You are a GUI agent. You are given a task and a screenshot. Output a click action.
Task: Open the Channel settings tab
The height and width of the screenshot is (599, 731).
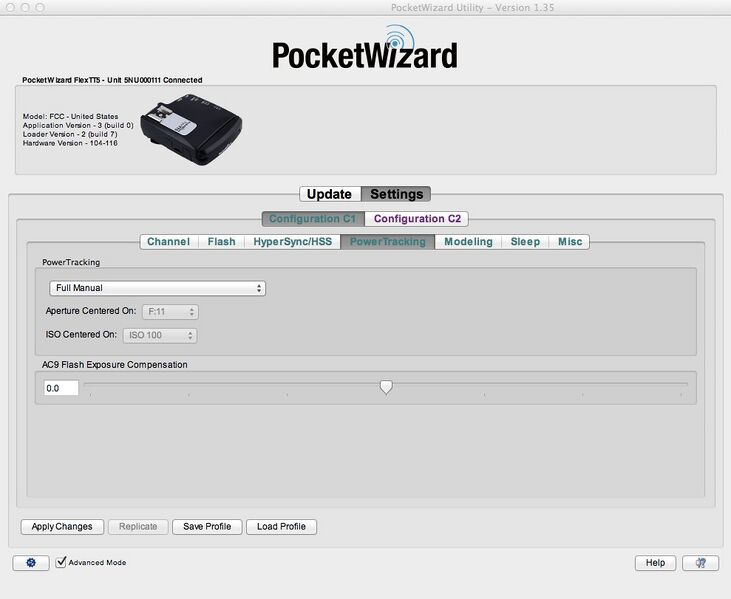coord(168,241)
